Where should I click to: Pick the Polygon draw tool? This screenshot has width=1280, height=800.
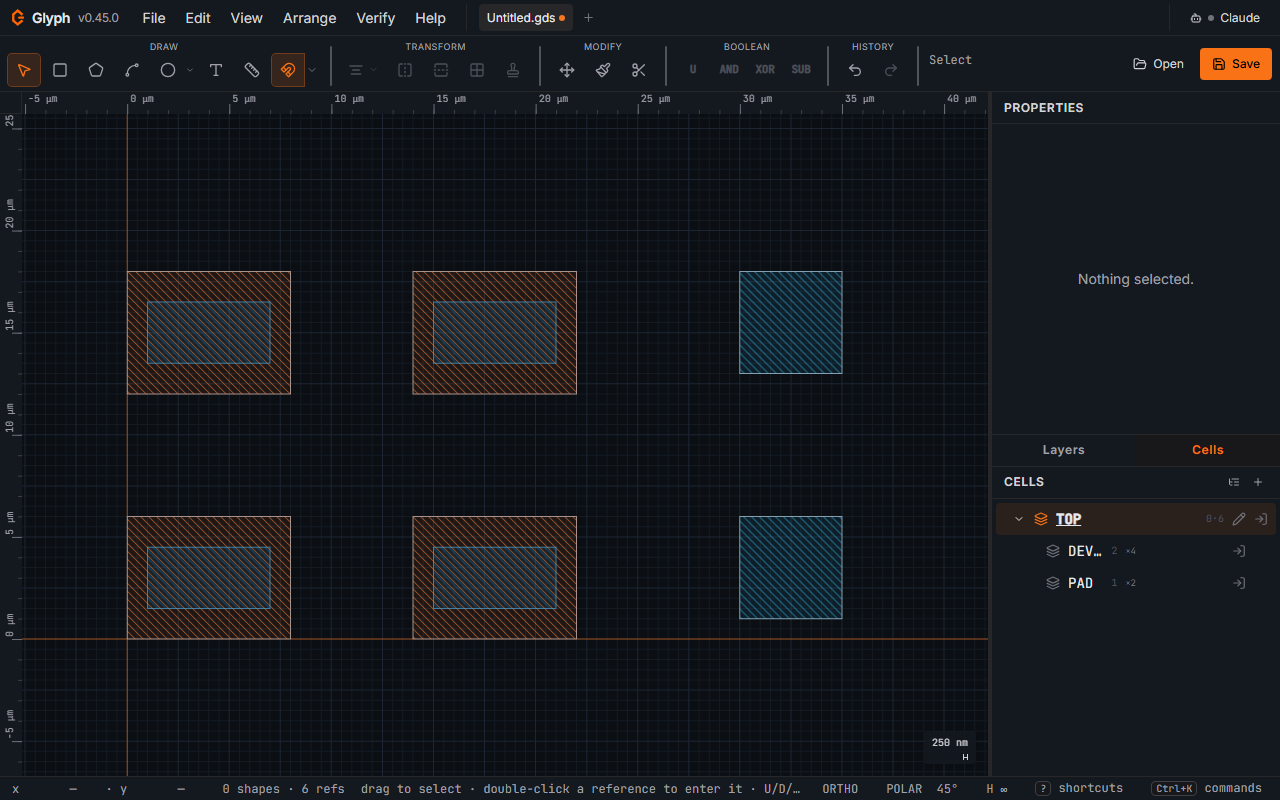[x=96, y=70]
